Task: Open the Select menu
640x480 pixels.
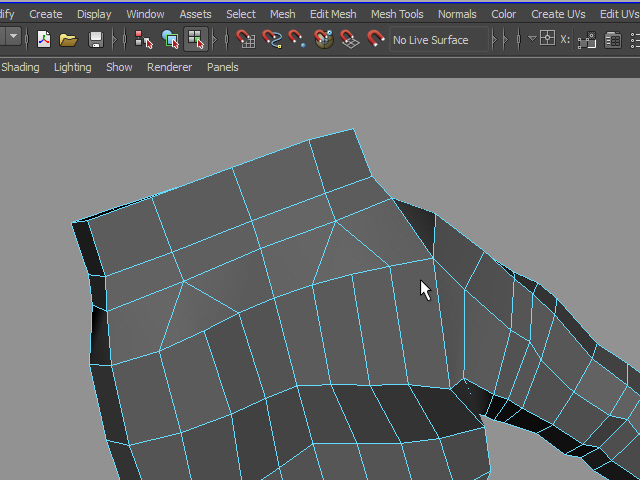Action: [x=241, y=14]
